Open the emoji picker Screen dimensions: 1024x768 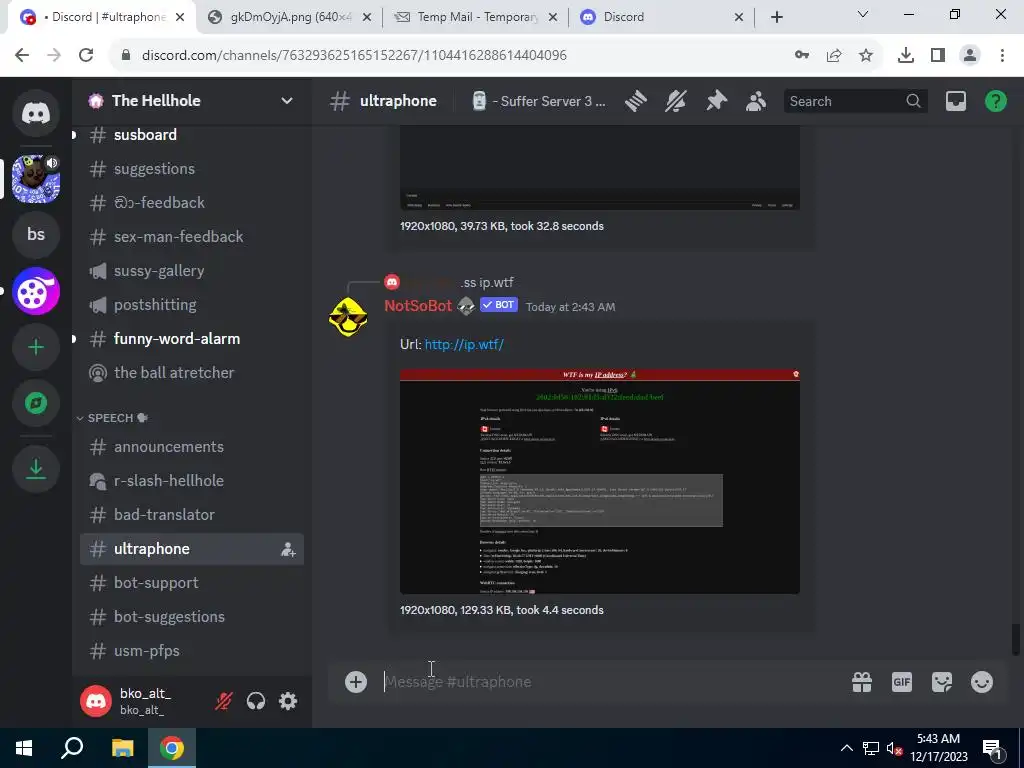pyautogui.click(x=982, y=682)
